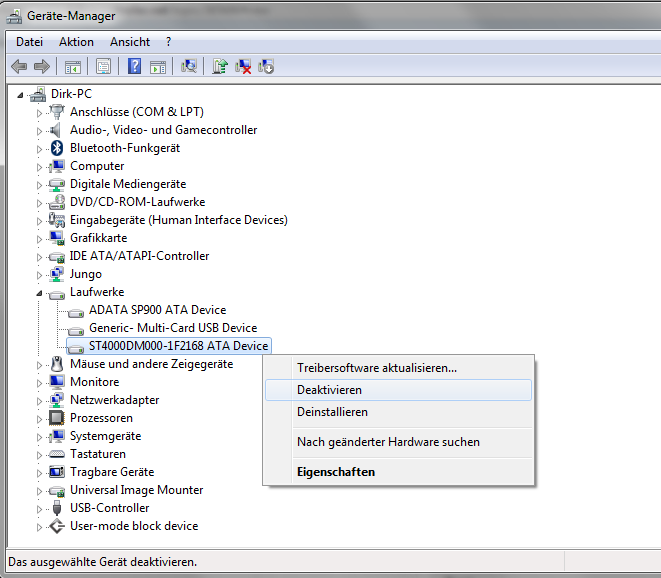Expand the Computer node
Image resolution: width=661 pixels, height=578 pixels.
click(39, 167)
